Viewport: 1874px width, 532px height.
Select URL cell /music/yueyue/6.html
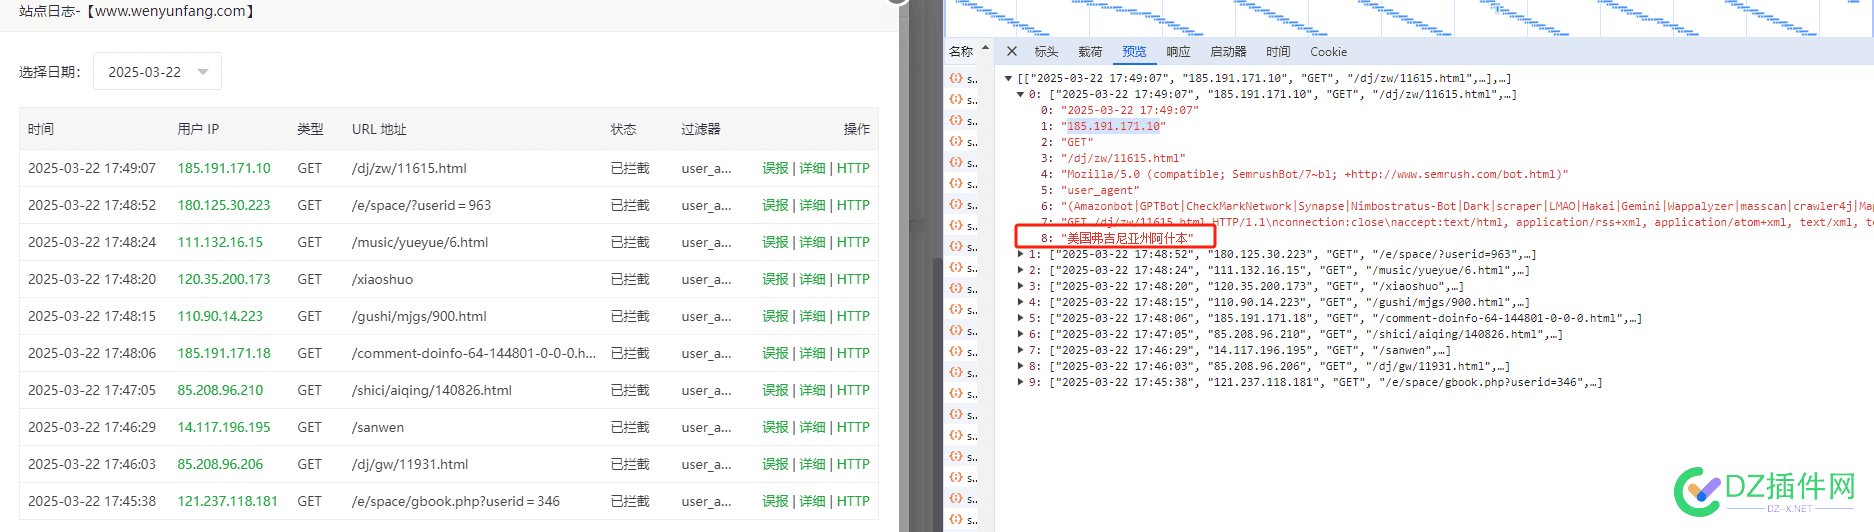(x=420, y=242)
